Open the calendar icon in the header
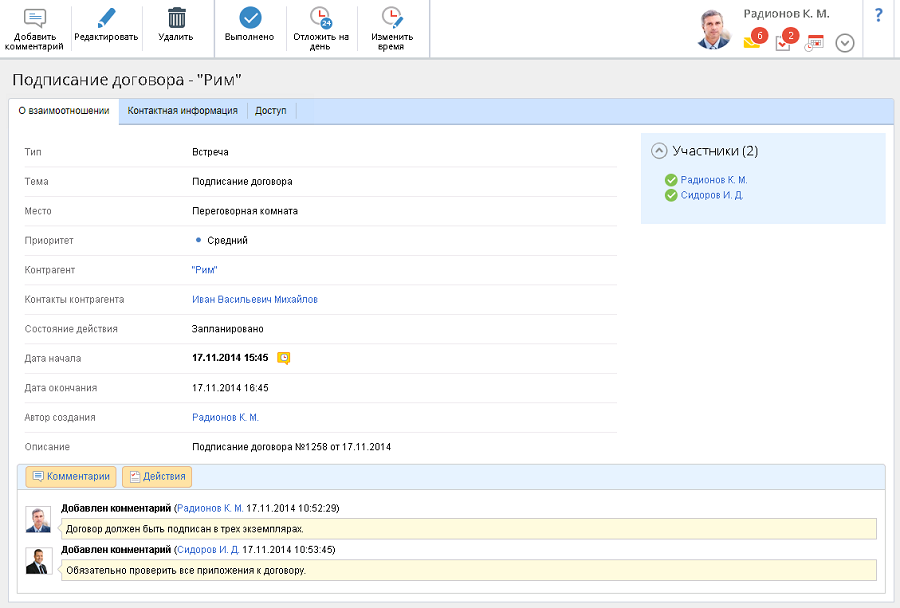 tap(815, 43)
